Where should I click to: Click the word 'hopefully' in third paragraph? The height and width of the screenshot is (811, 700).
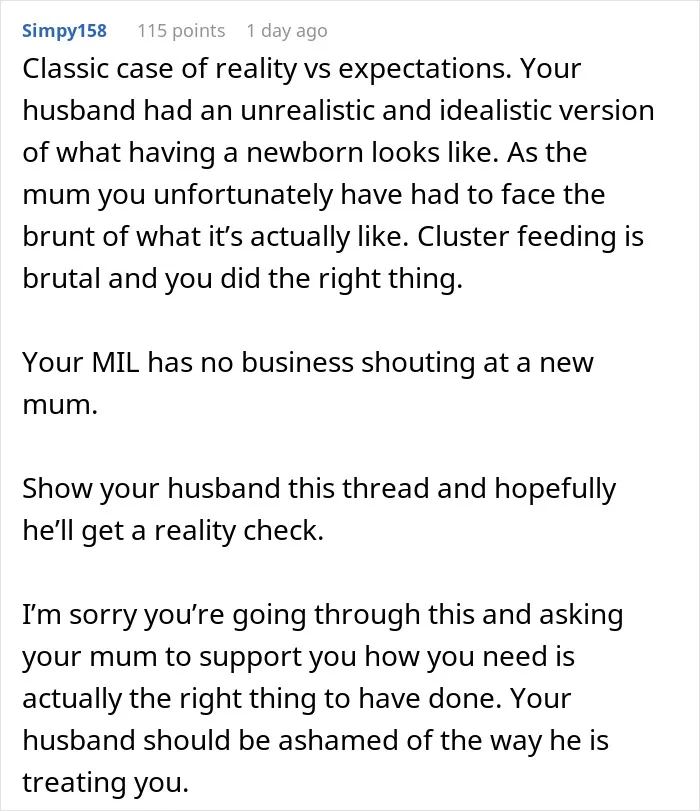click(x=555, y=489)
